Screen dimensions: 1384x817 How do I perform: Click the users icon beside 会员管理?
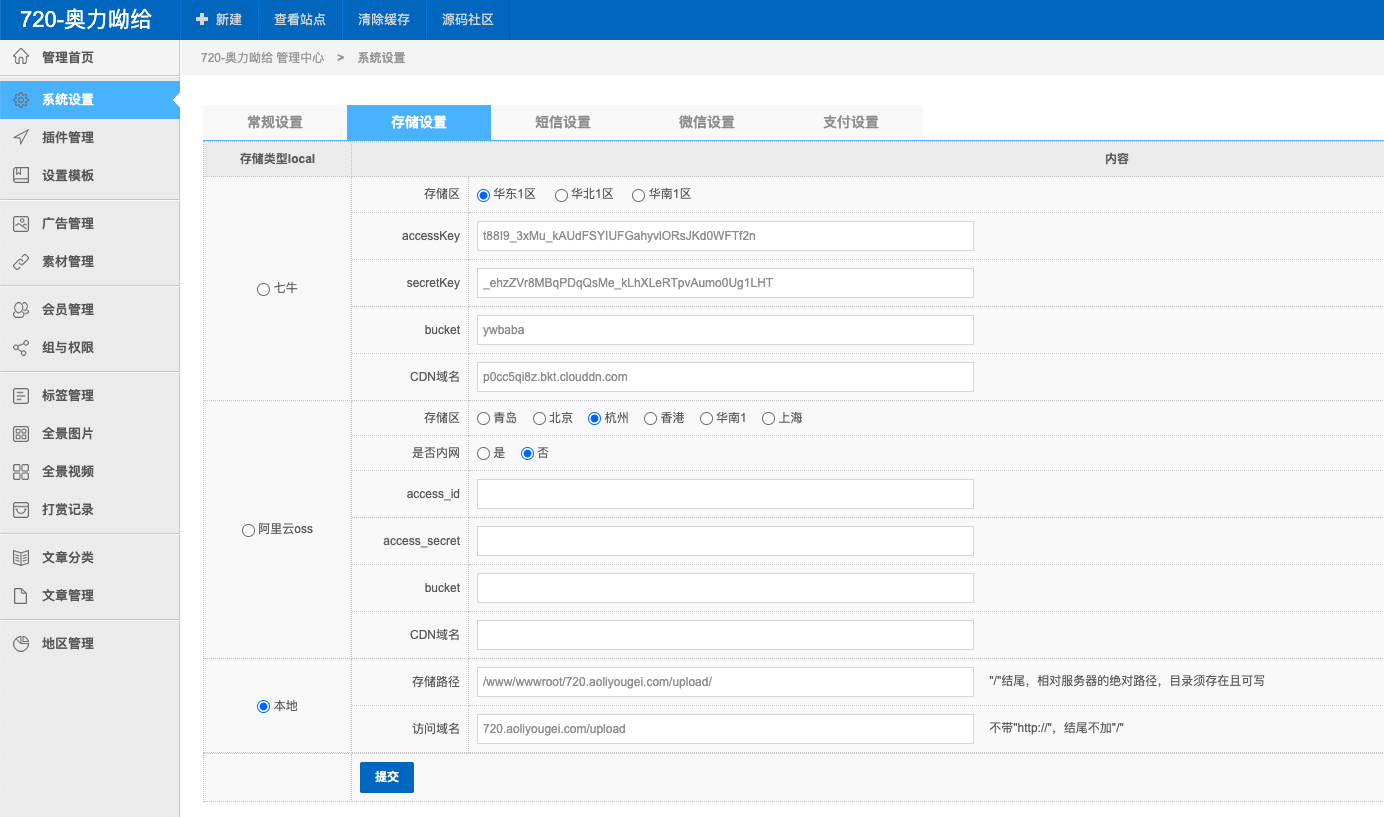21,310
